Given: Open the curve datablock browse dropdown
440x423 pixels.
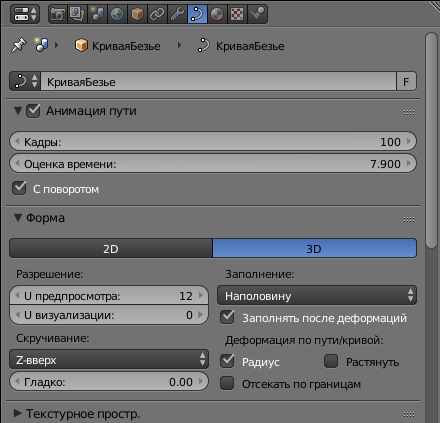Looking at the screenshot, I should [x=25, y=81].
